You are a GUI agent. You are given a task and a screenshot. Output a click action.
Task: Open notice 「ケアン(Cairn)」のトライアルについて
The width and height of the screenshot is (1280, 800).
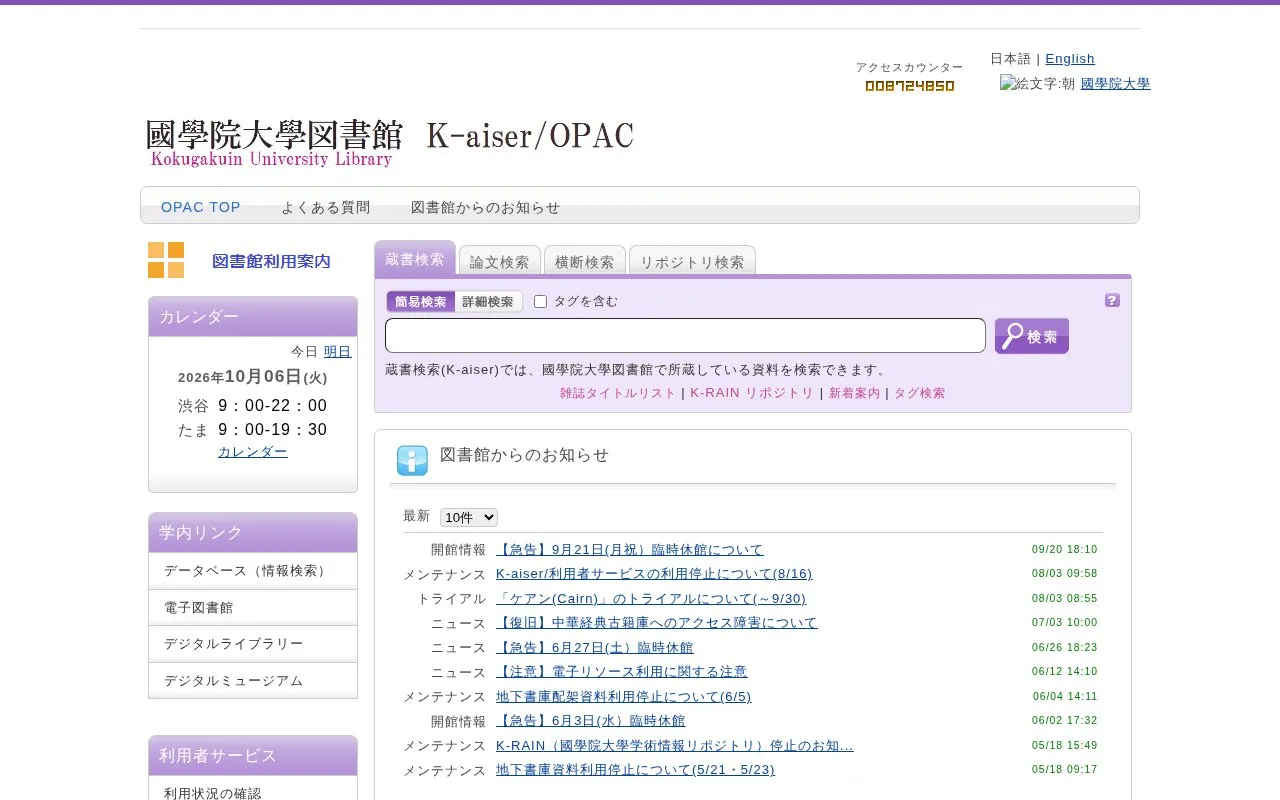pyautogui.click(x=651, y=598)
